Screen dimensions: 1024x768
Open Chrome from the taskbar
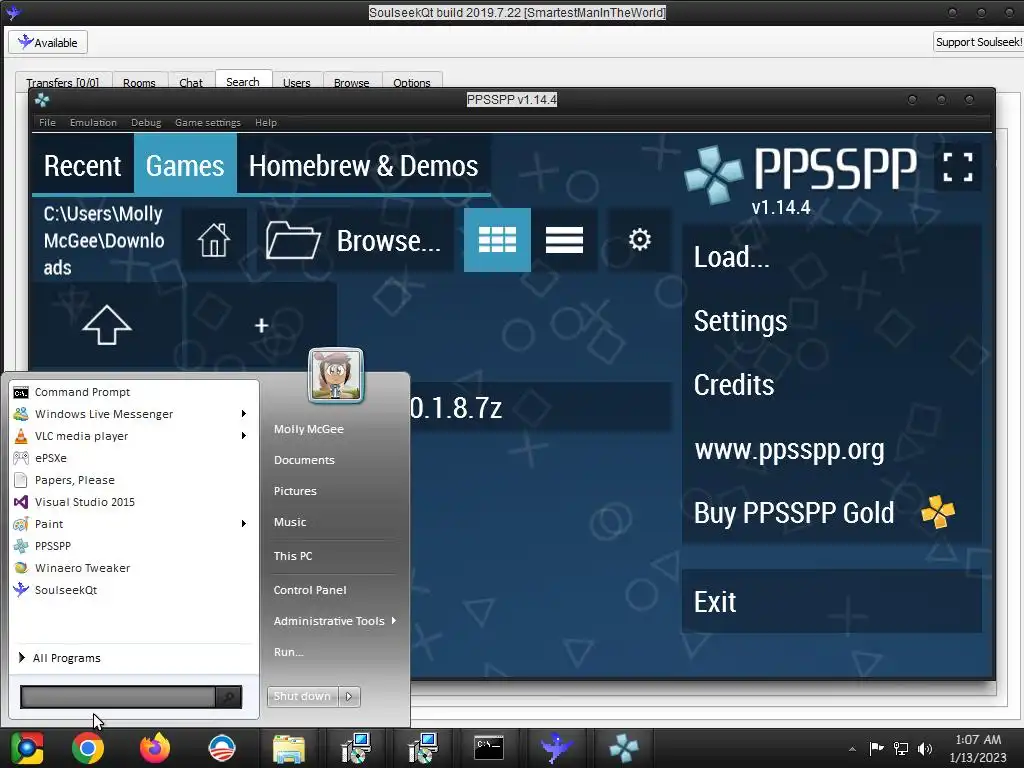[x=88, y=748]
